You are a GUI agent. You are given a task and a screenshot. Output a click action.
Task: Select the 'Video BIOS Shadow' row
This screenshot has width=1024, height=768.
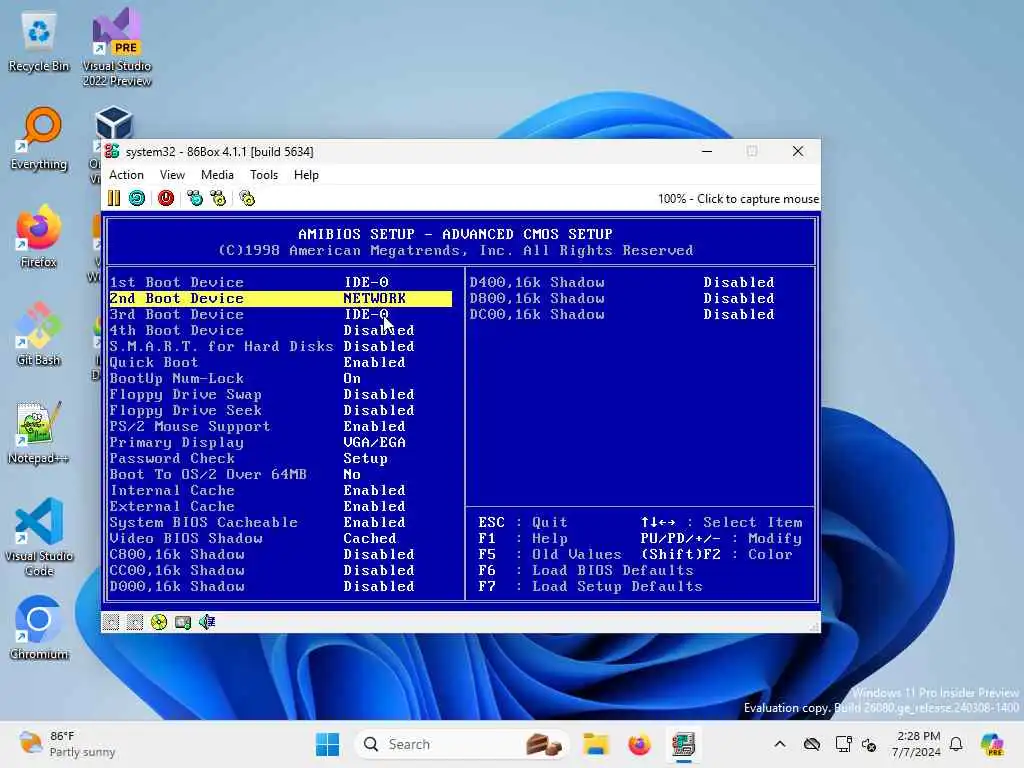[281, 538]
